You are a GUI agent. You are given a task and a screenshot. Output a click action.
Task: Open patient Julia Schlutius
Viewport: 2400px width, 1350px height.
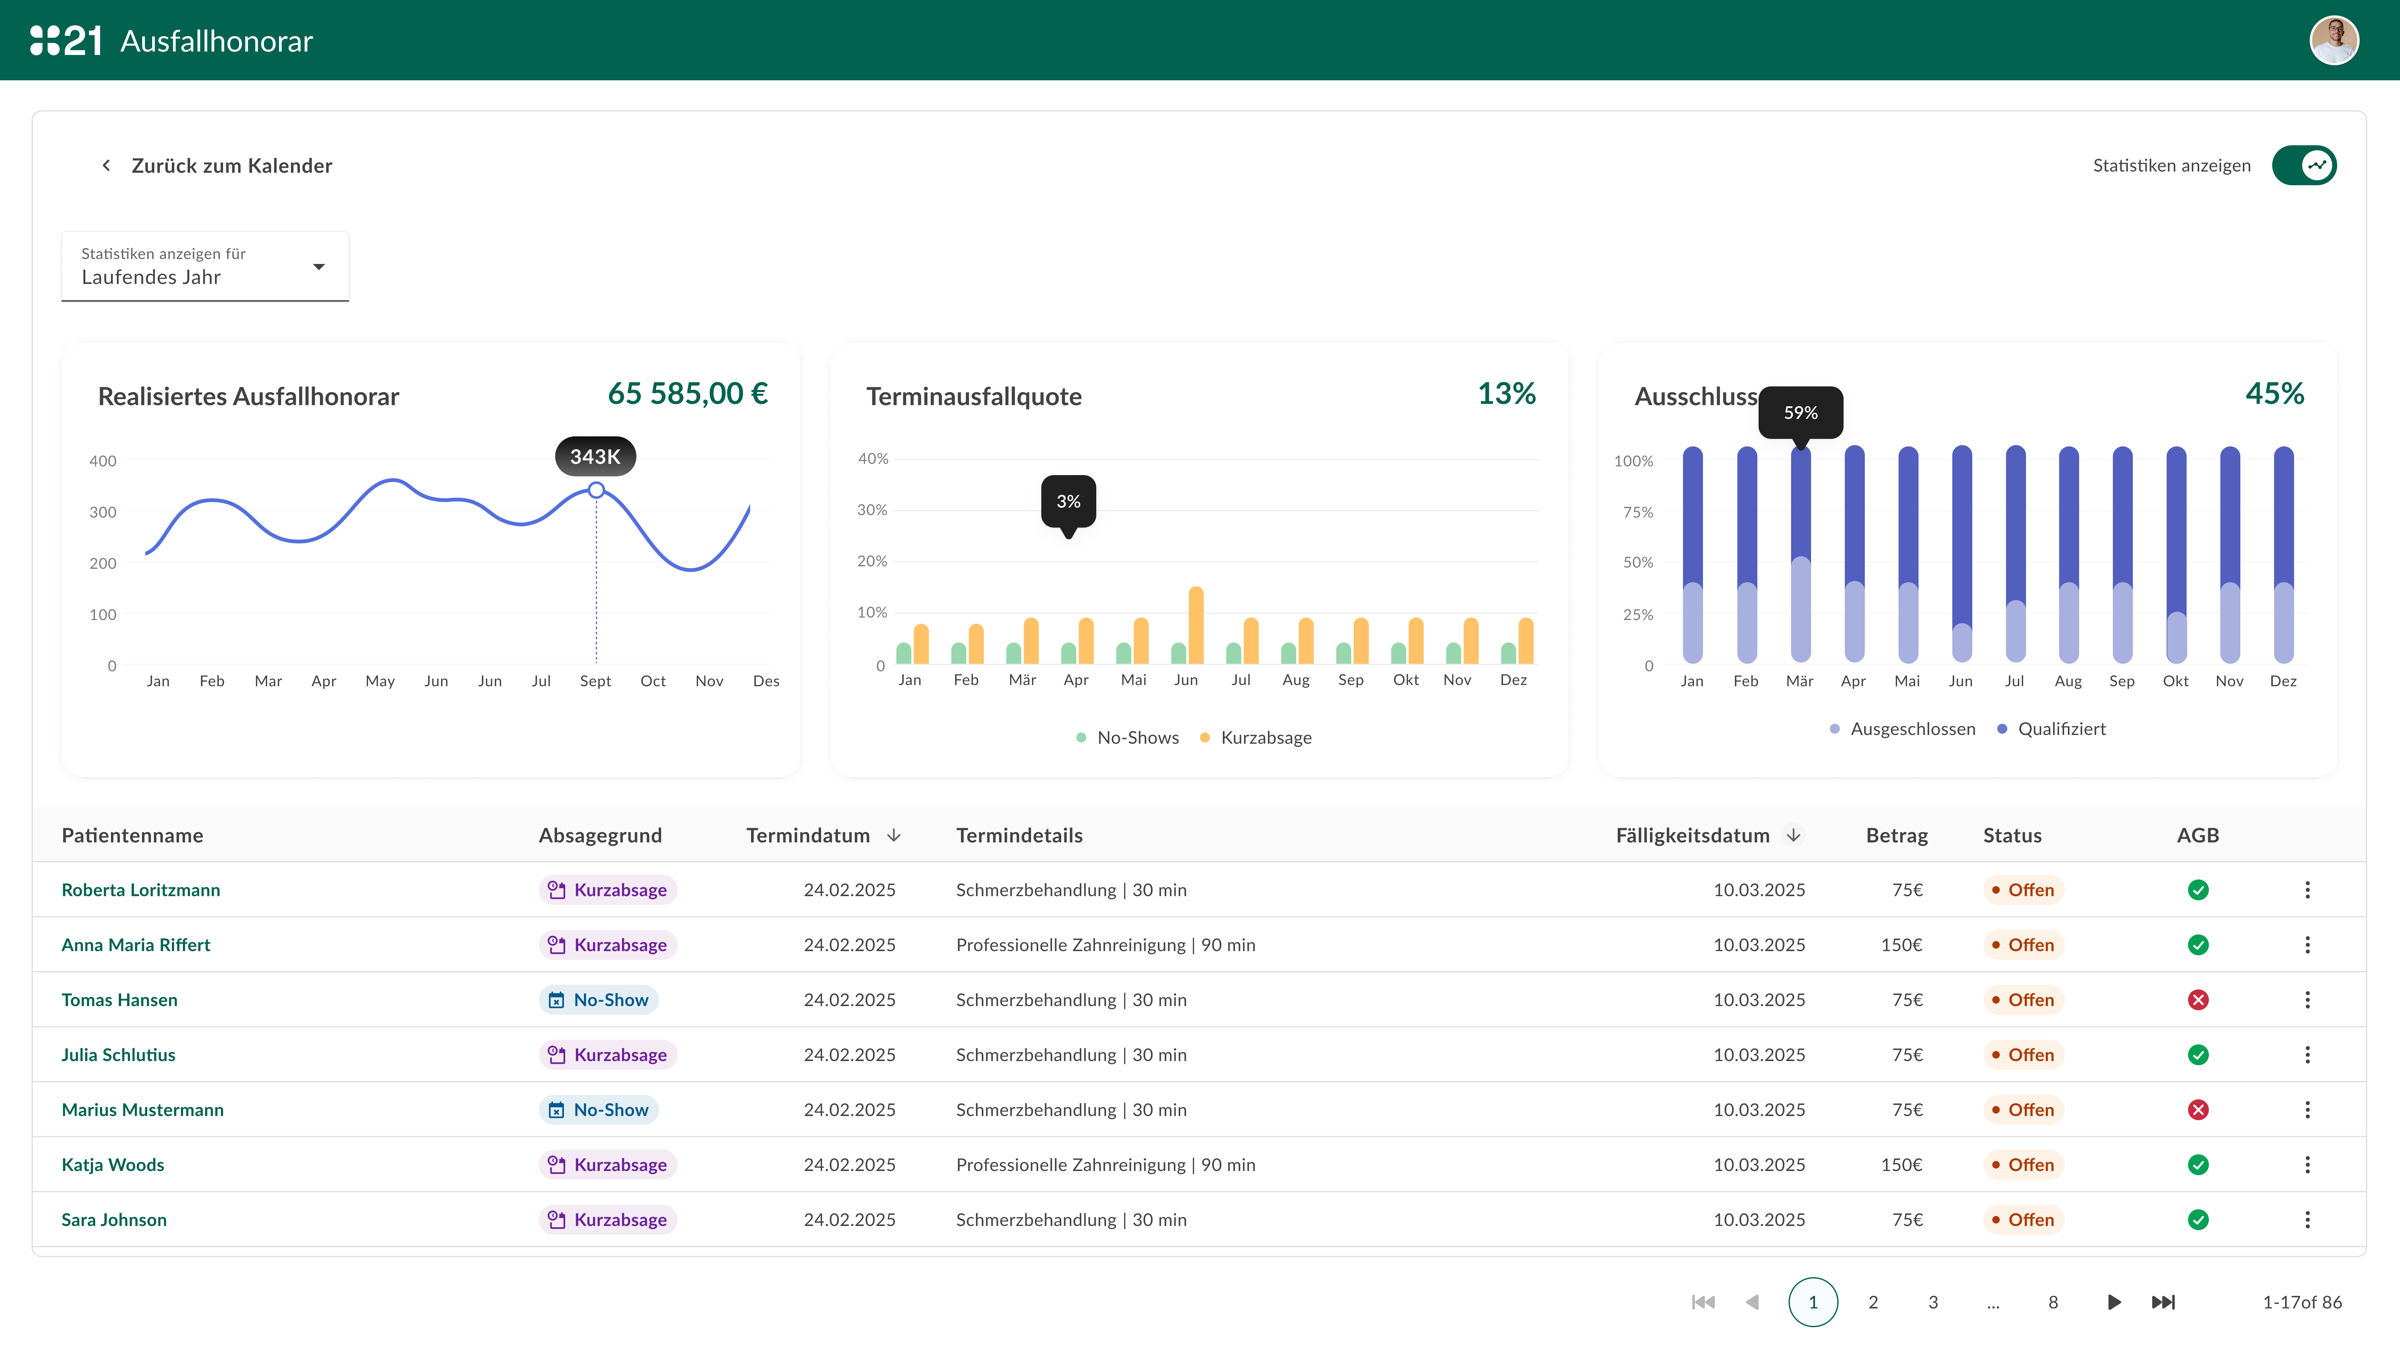coord(118,1055)
